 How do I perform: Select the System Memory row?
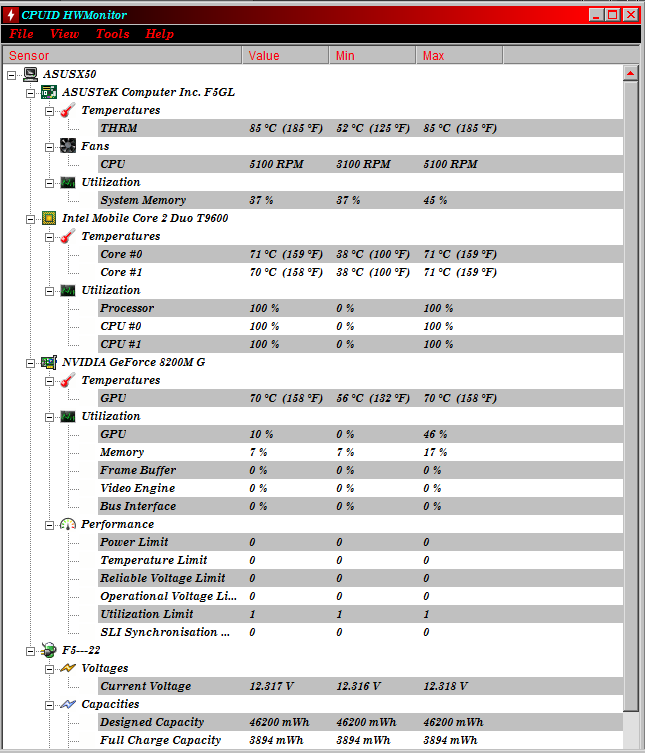coord(360,200)
